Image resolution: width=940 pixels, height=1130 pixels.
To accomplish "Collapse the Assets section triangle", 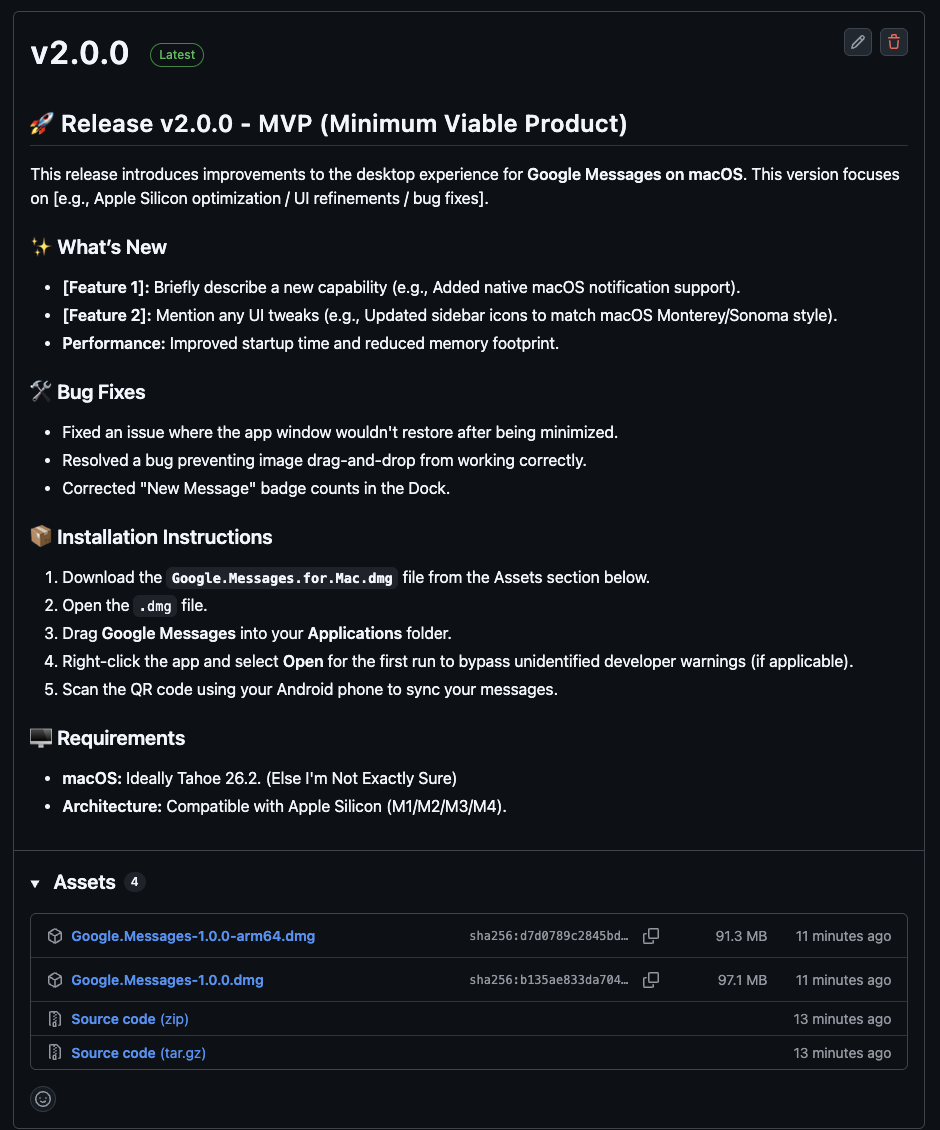I will pyautogui.click(x=36, y=883).
